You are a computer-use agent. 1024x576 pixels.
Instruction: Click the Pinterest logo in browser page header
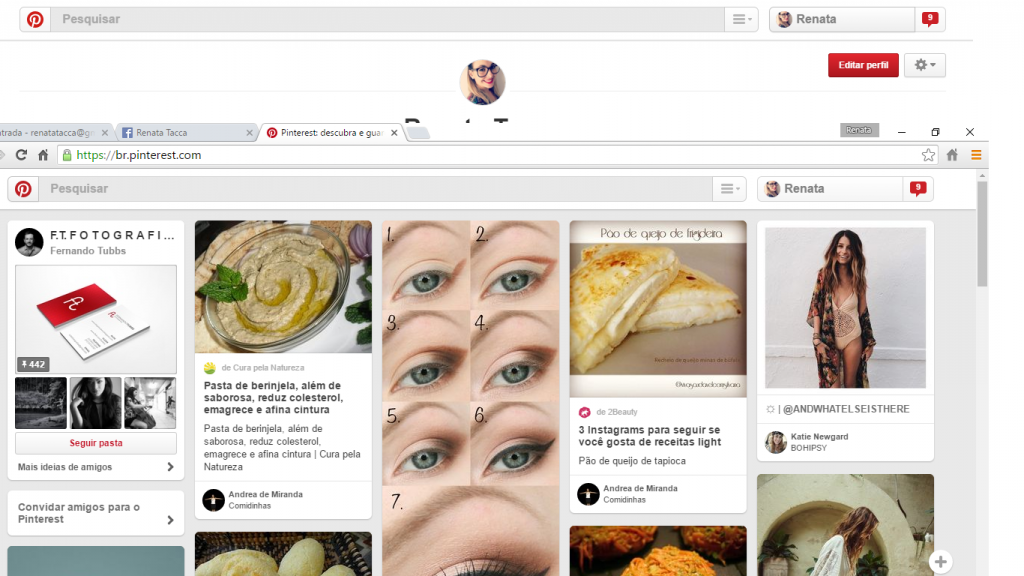pyautogui.click(x=24, y=189)
